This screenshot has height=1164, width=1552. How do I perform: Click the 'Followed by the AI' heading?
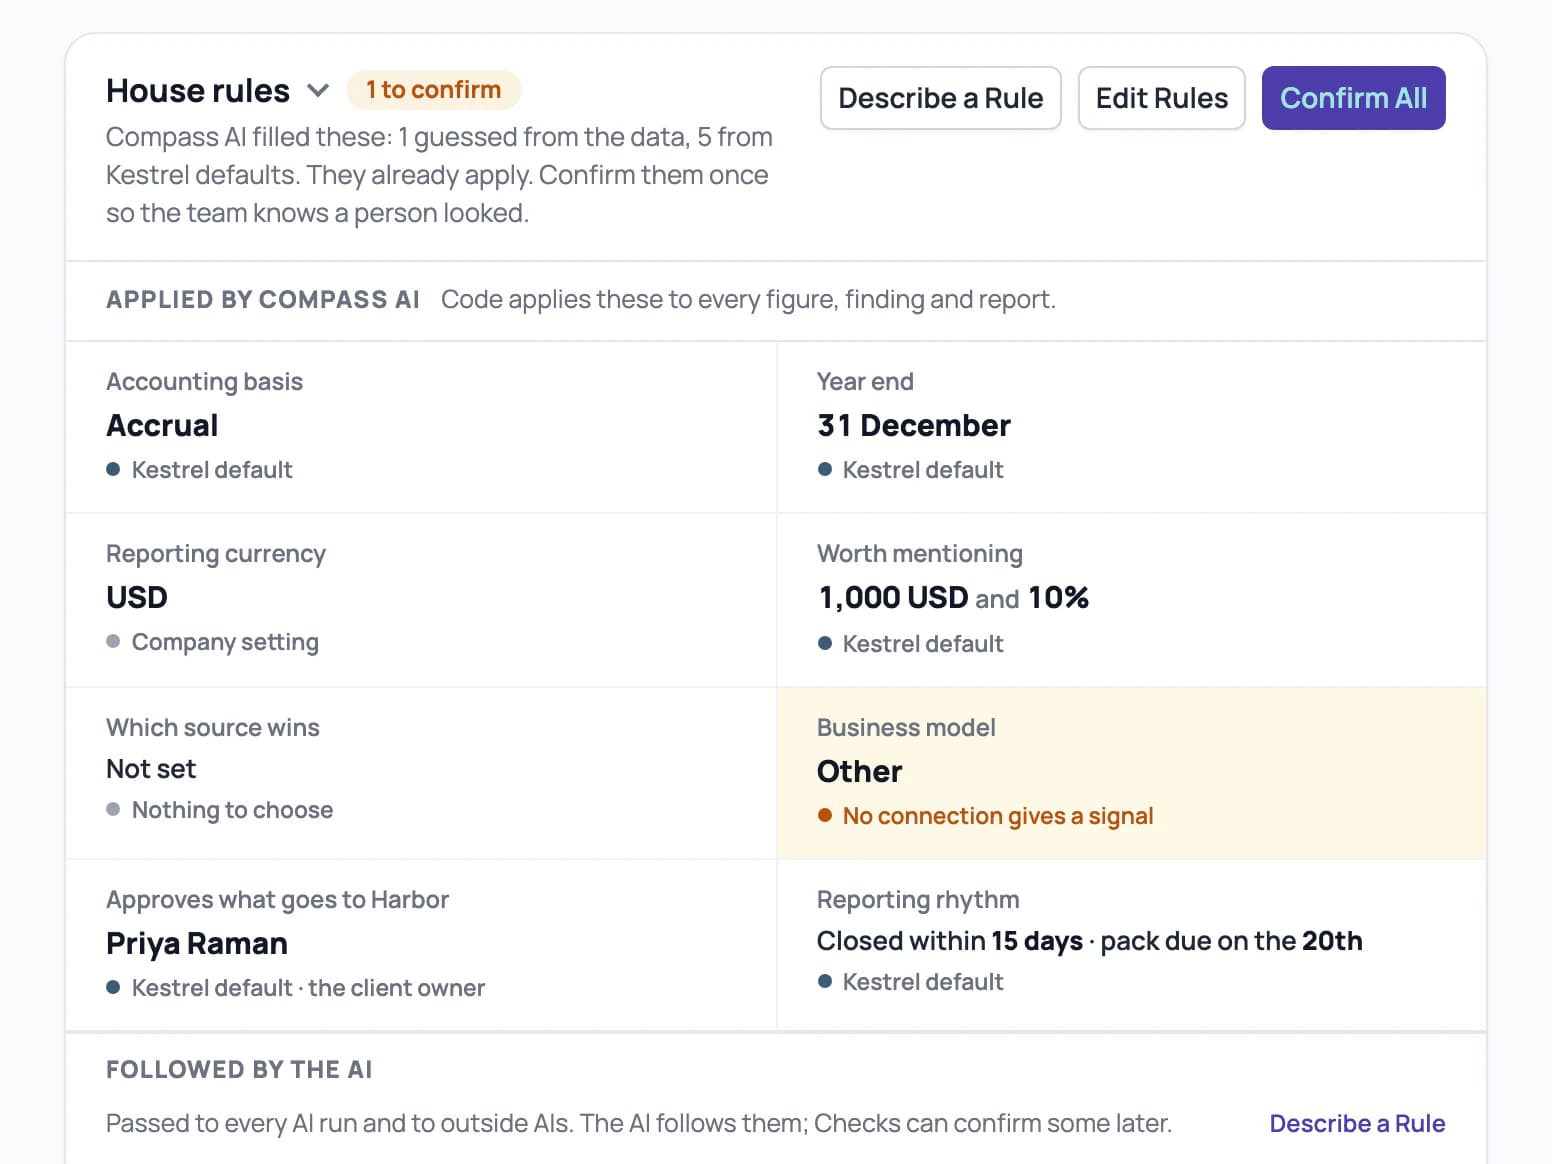pos(239,1070)
